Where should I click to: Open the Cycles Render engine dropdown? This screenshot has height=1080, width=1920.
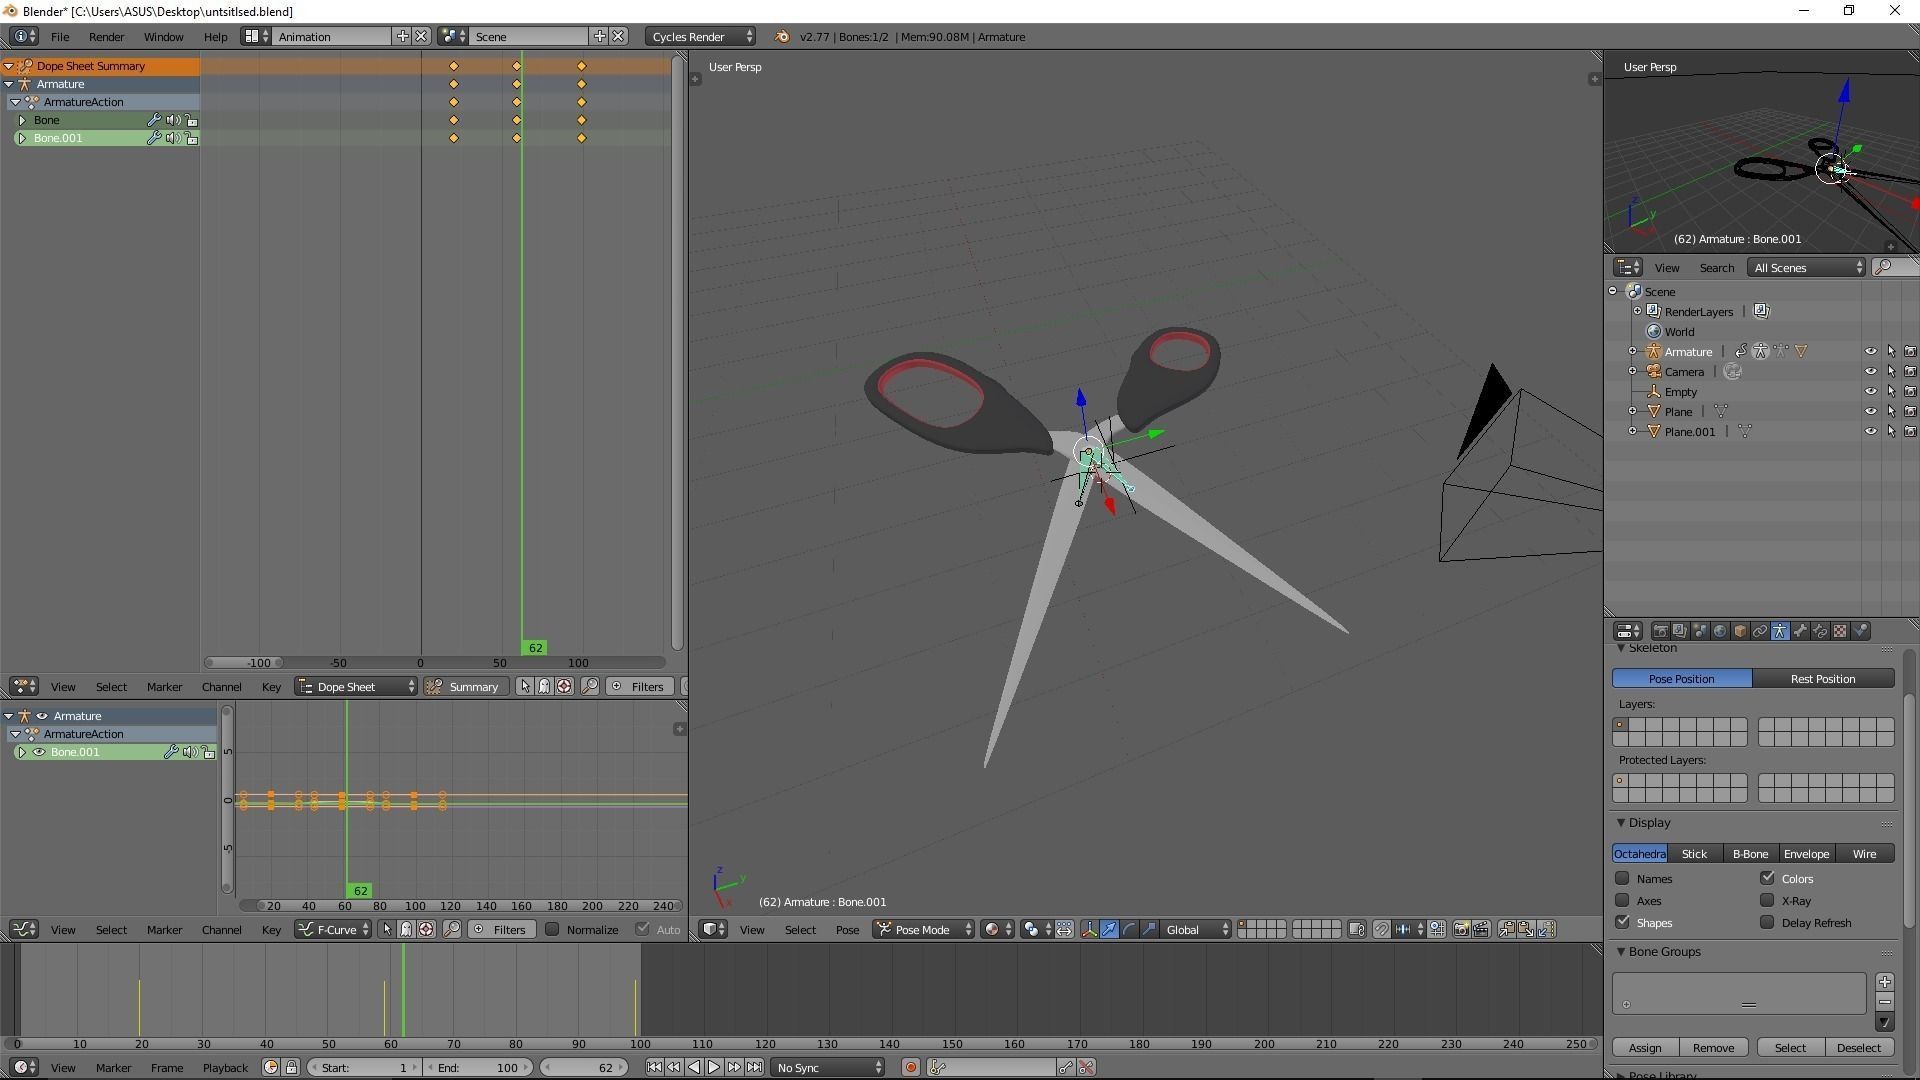[700, 36]
